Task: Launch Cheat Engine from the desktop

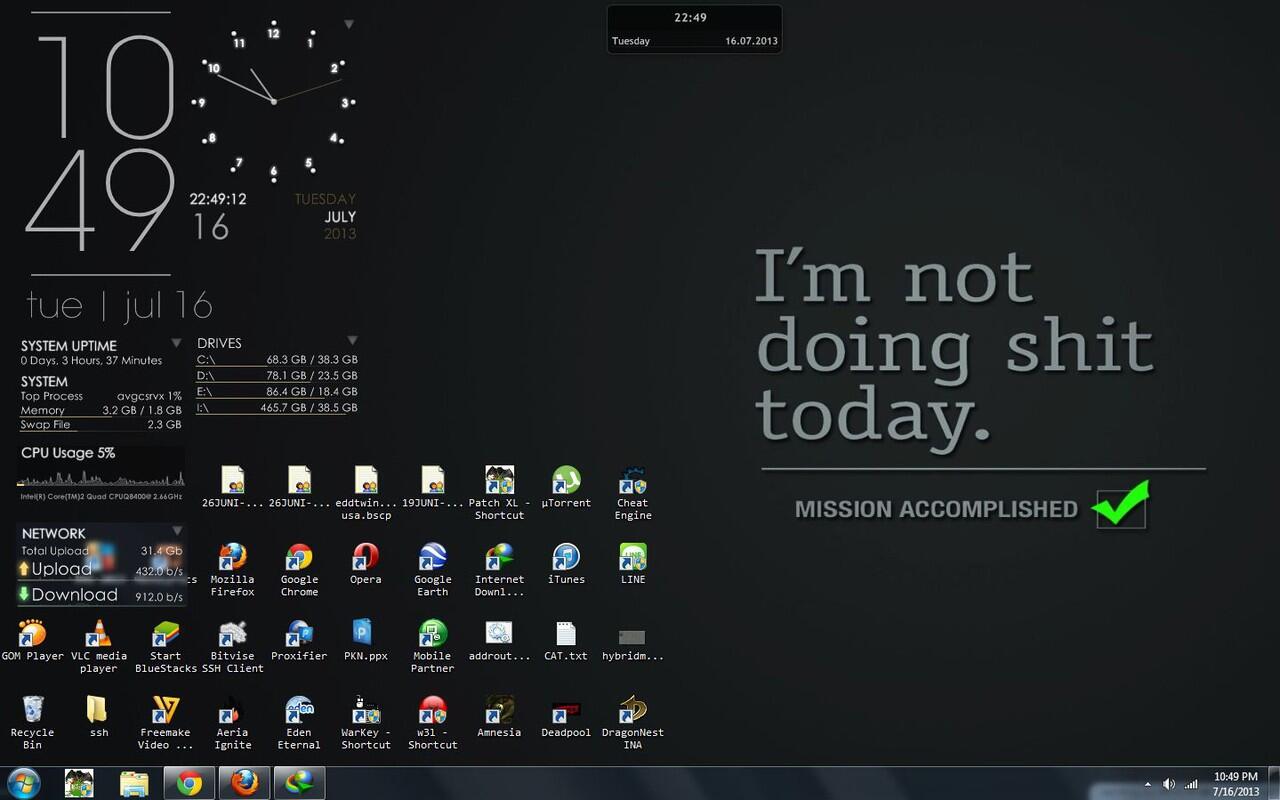Action: [x=633, y=493]
